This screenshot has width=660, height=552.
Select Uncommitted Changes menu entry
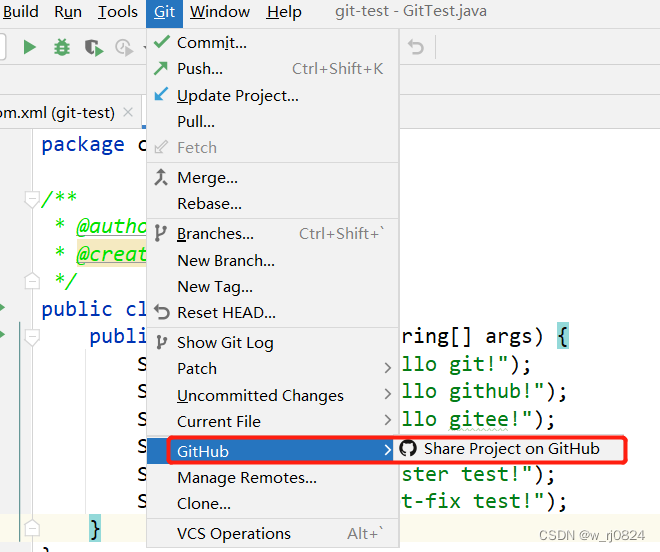tap(272, 395)
